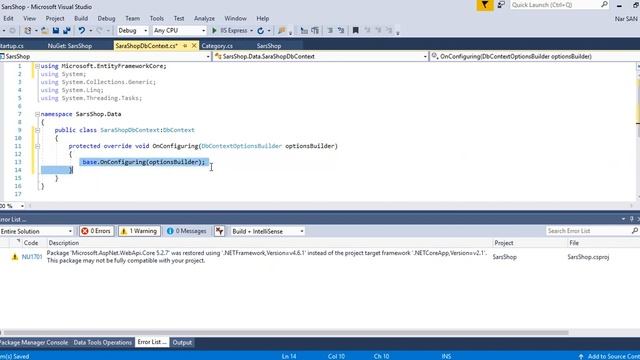The width and height of the screenshot is (640, 360).
Task: Open the Project menu
Action: click(55, 19)
